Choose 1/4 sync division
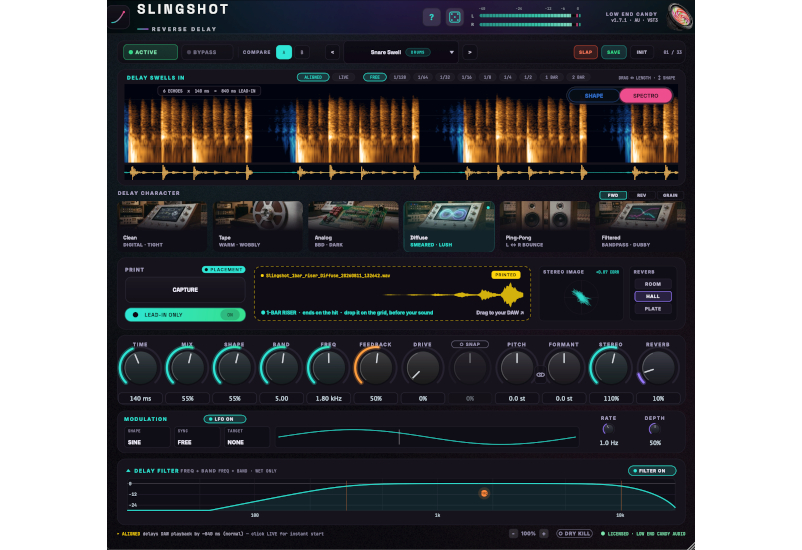Viewport: 802px width, 550px height. [507, 77]
